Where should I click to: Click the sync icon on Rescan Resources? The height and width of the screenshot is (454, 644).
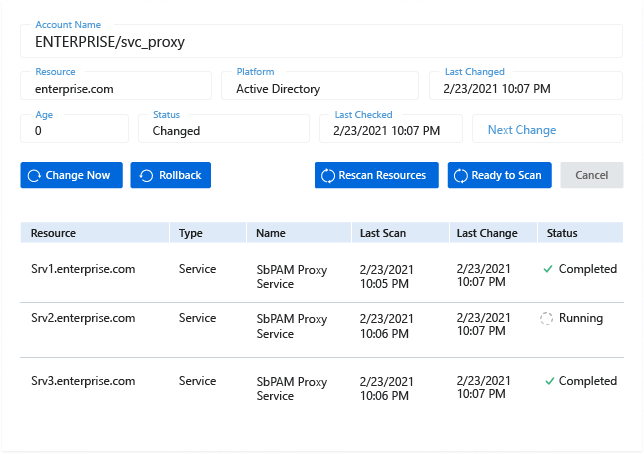pos(328,176)
